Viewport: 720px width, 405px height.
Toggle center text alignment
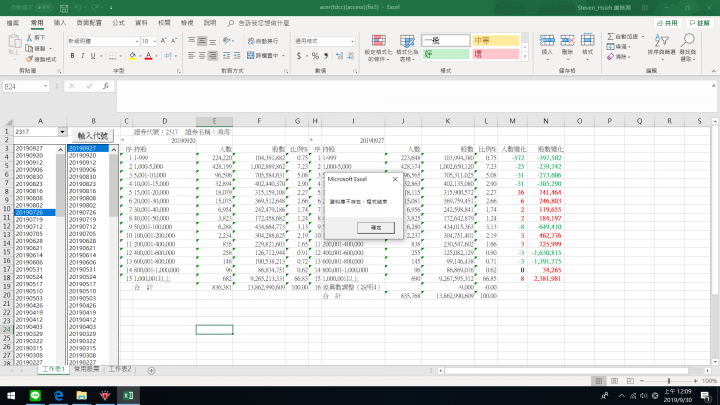click(x=202, y=56)
